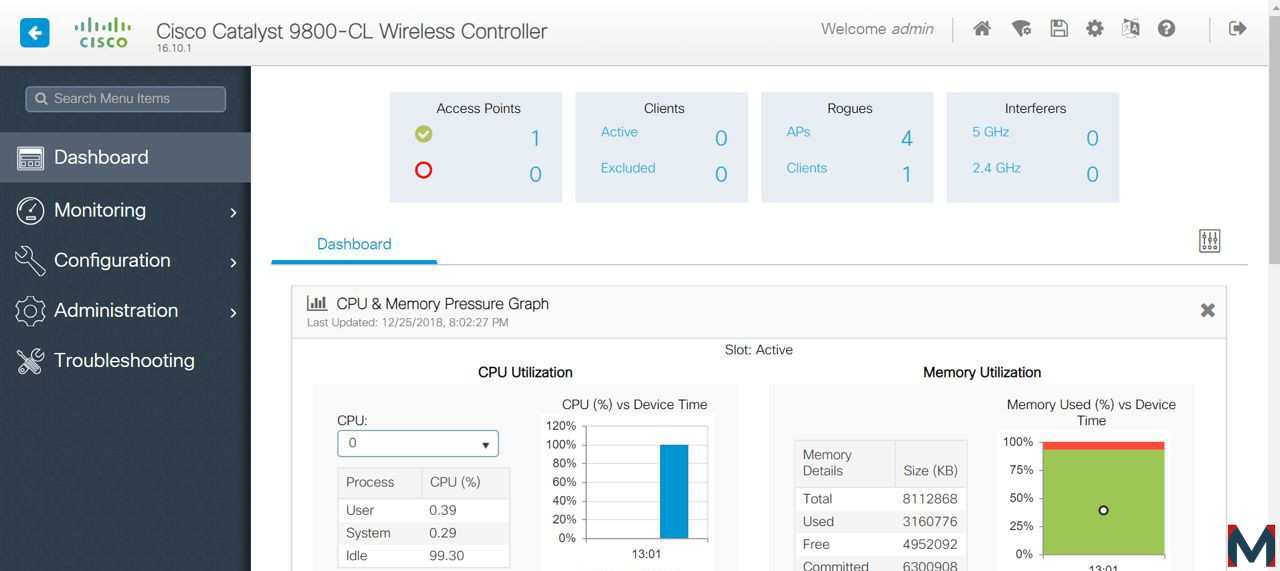Screen dimensions: 1280x571
Task: Click the red band in the memory chart
Action: [x=1103, y=445]
